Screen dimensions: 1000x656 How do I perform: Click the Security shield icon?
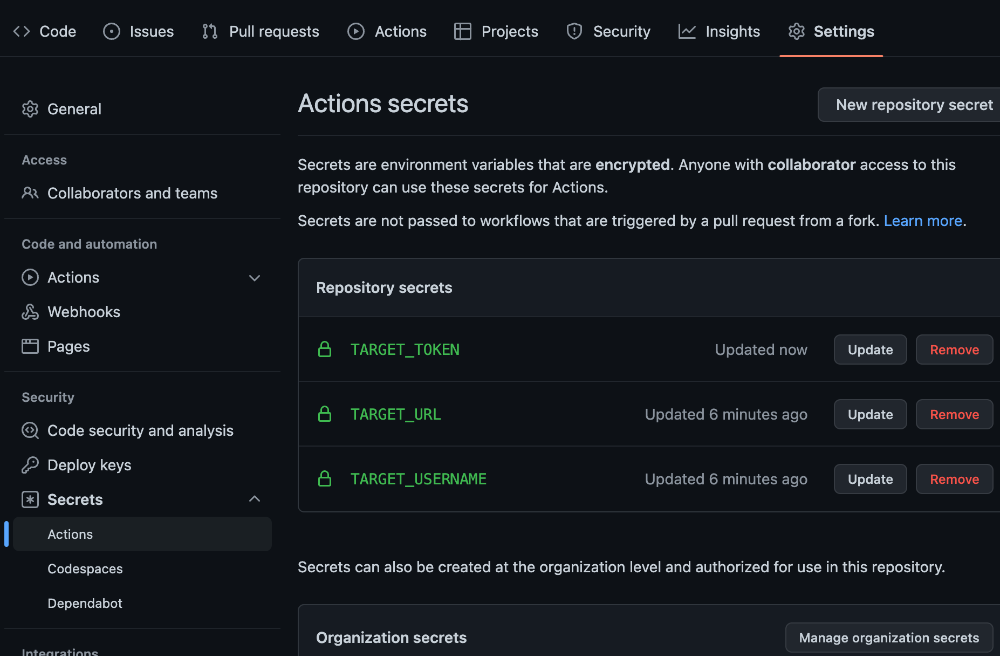[x=575, y=31]
